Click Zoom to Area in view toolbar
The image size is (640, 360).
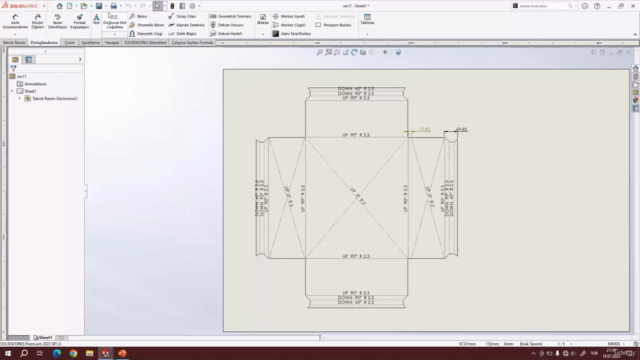(x=328, y=52)
